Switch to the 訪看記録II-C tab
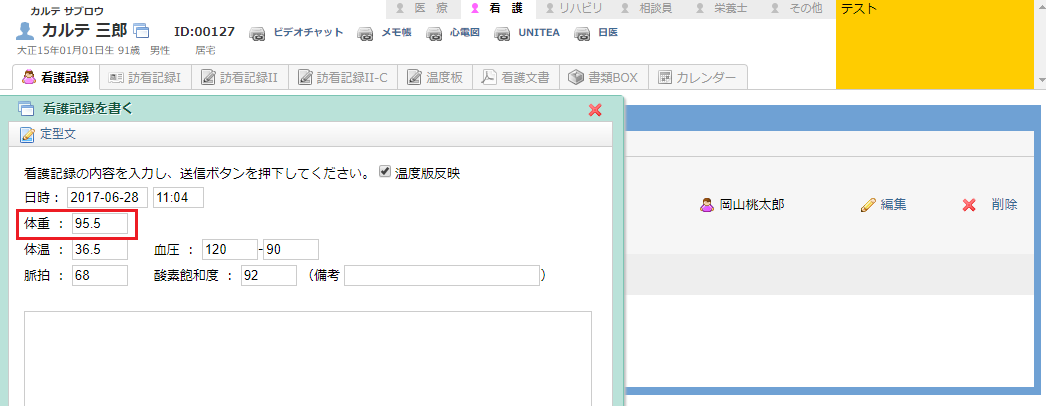This screenshot has width=1046, height=406. click(343, 77)
